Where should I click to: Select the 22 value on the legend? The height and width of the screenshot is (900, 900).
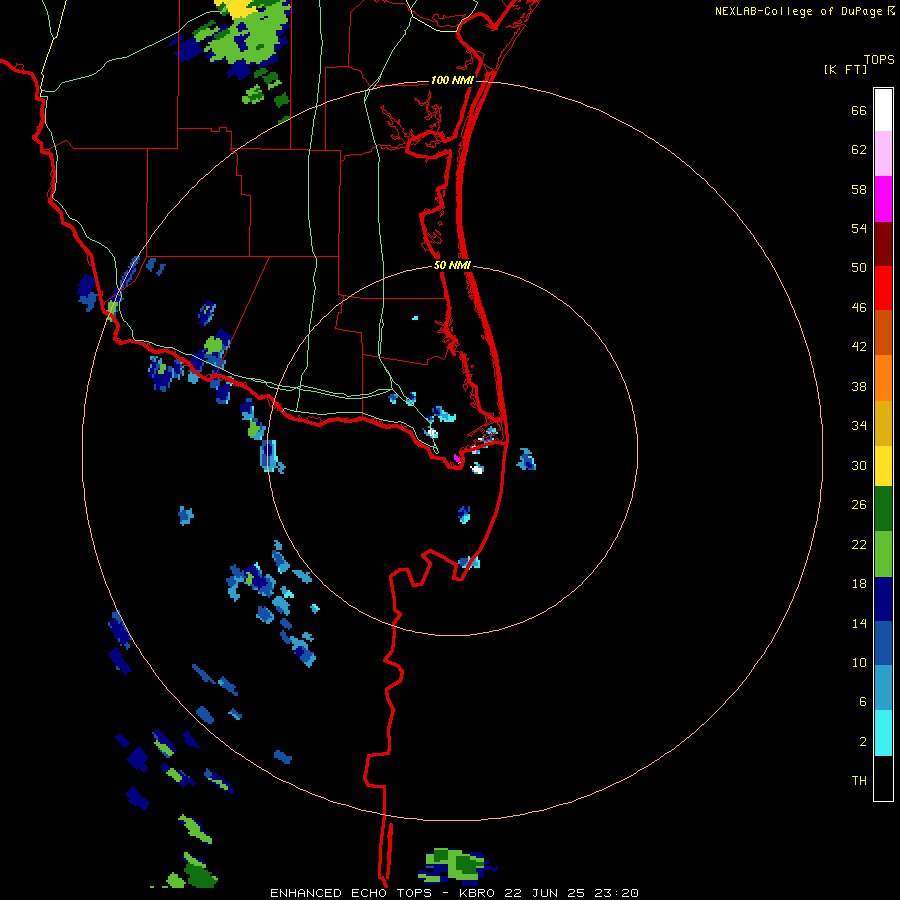click(x=859, y=544)
